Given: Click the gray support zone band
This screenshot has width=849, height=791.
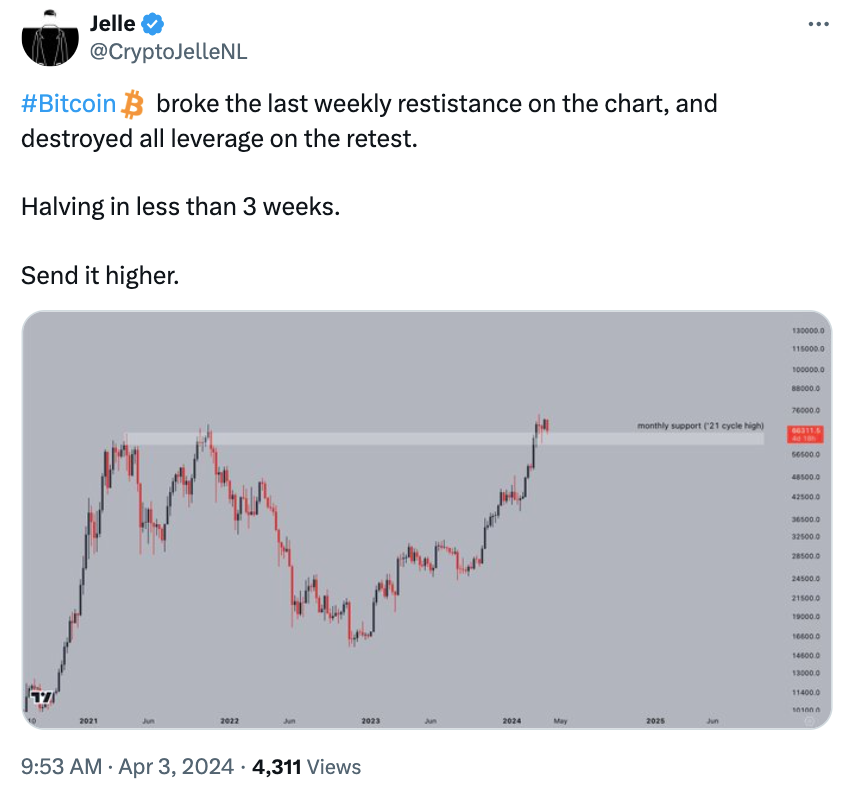Looking at the screenshot, I should 444,439.
